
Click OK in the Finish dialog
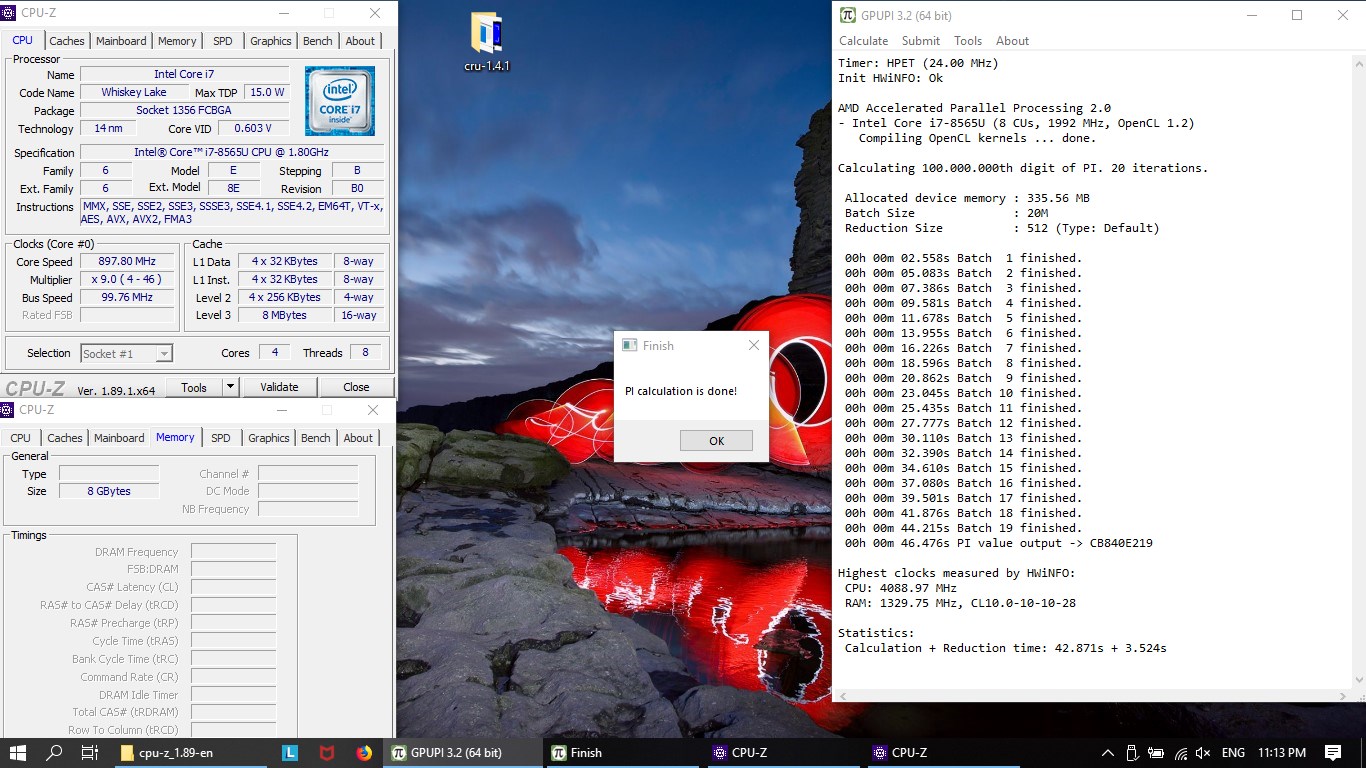tap(716, 441)
